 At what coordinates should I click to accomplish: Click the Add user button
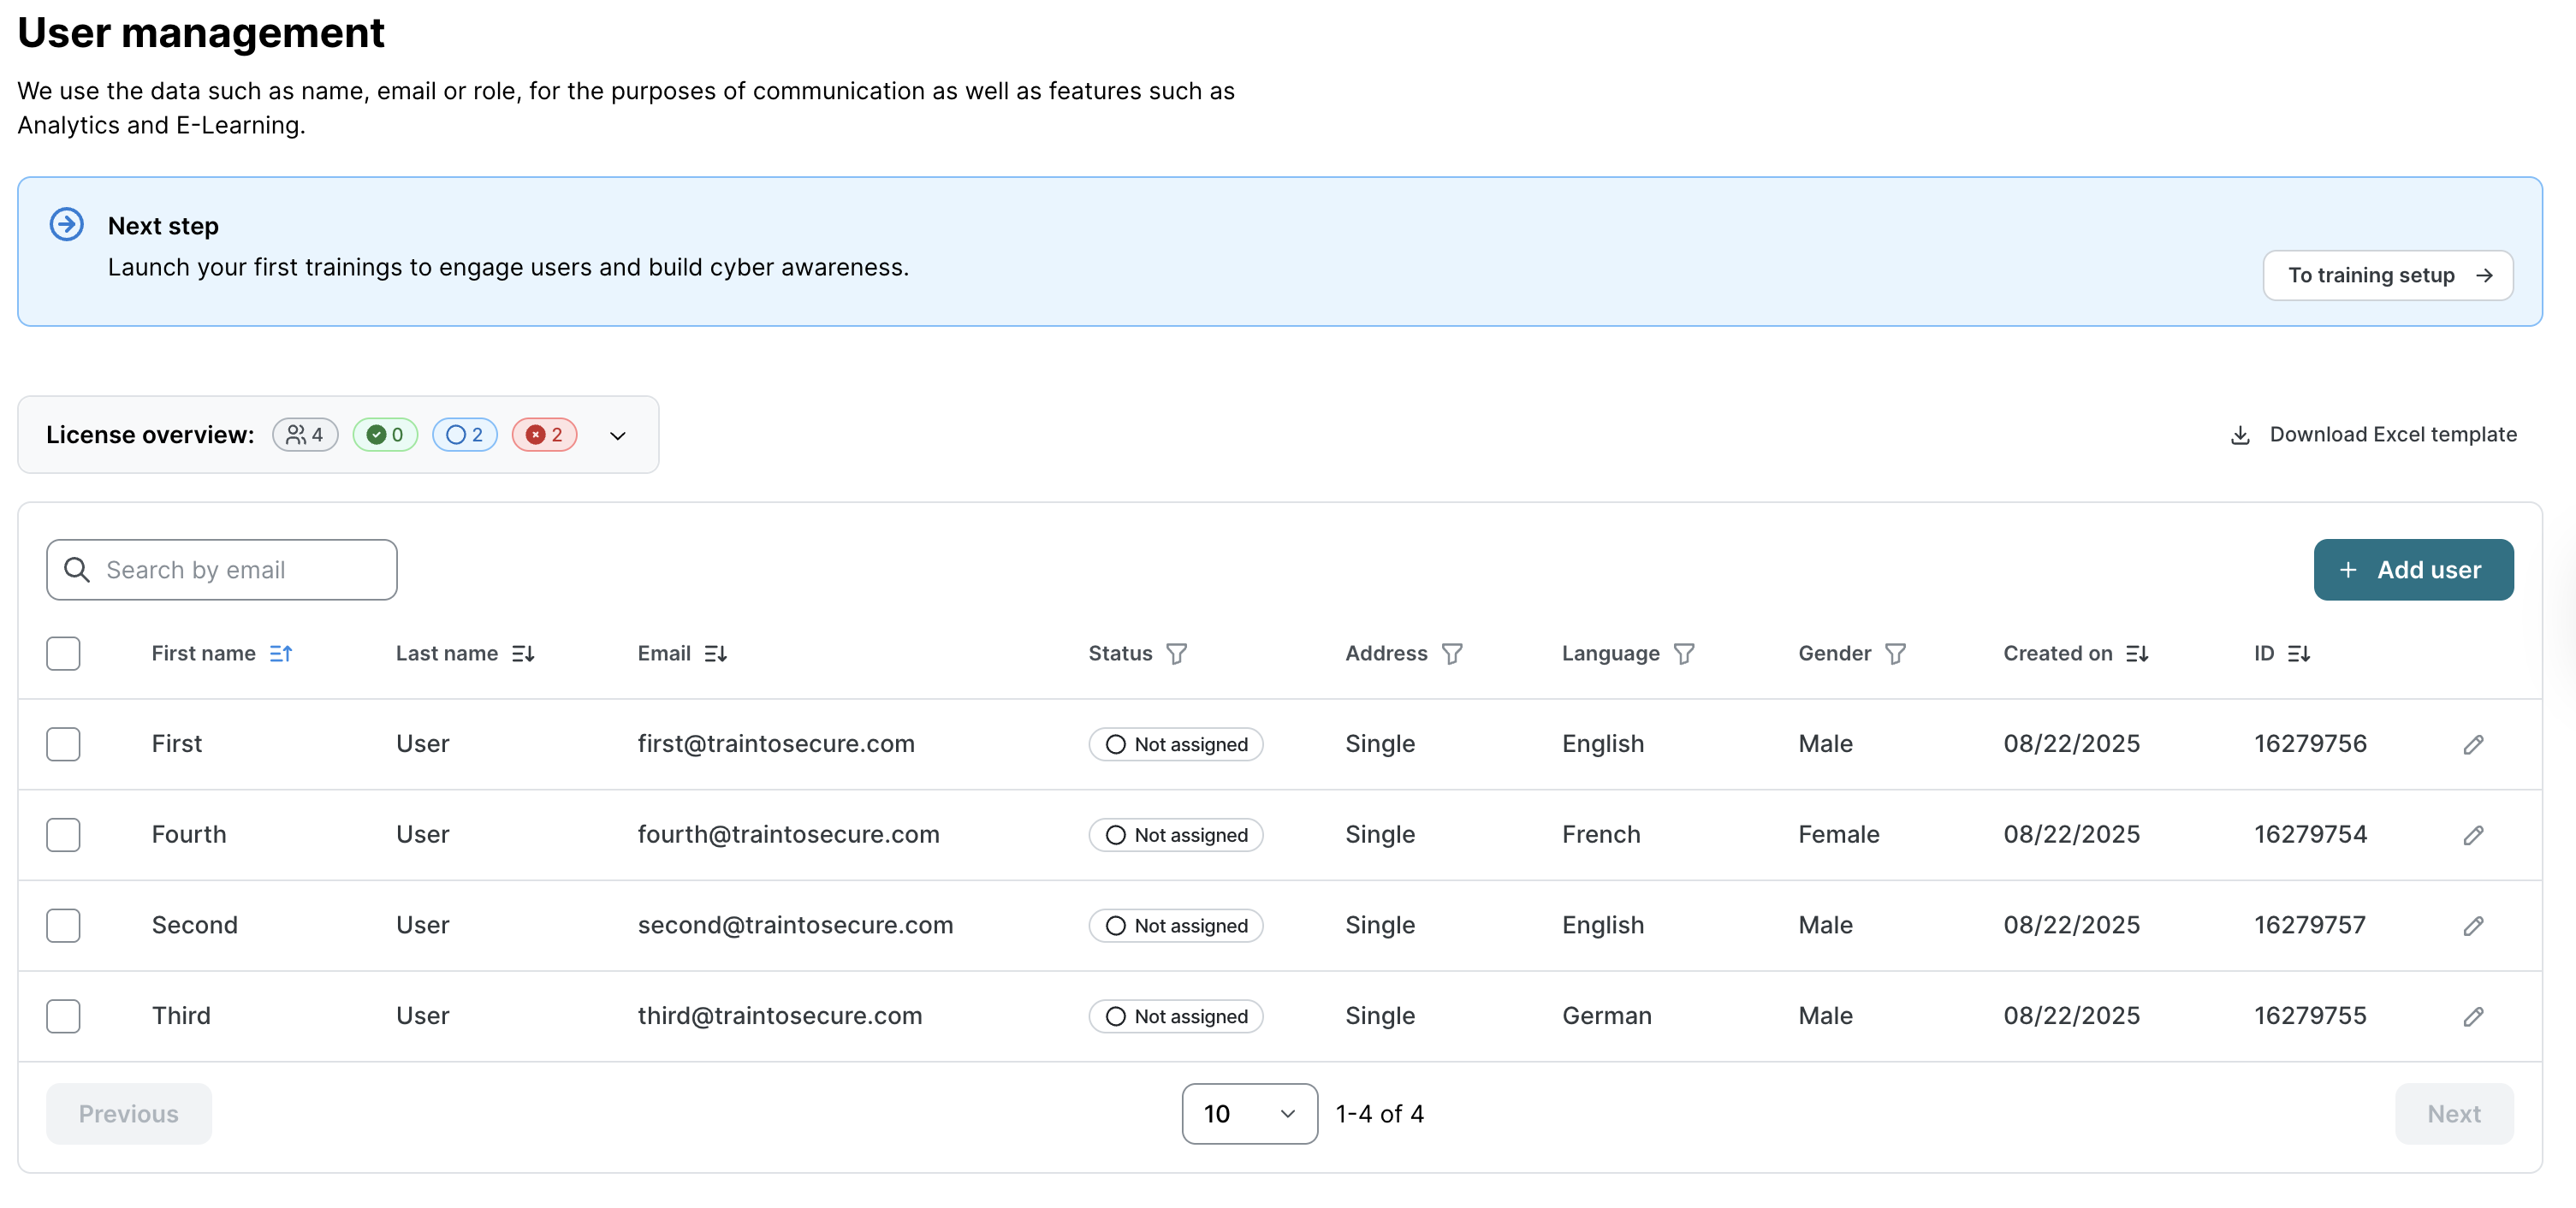[2412, 569]
